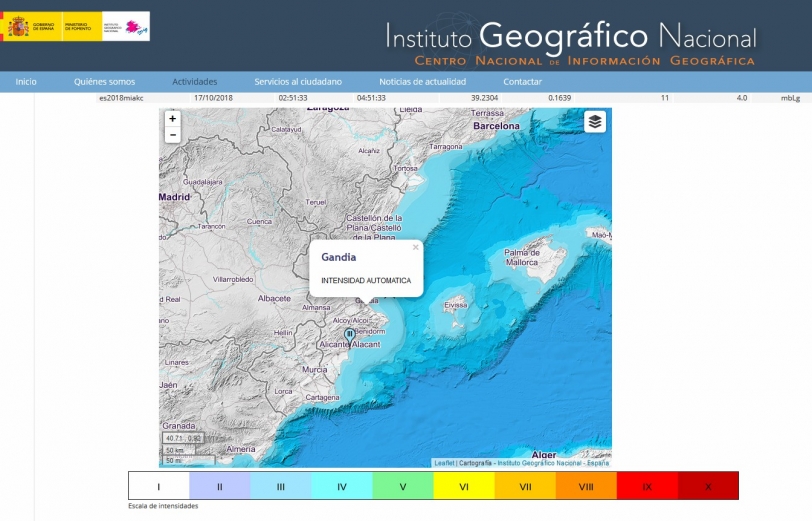
Task: Click the Eivissa island label
Action: [x=456, y=306]
